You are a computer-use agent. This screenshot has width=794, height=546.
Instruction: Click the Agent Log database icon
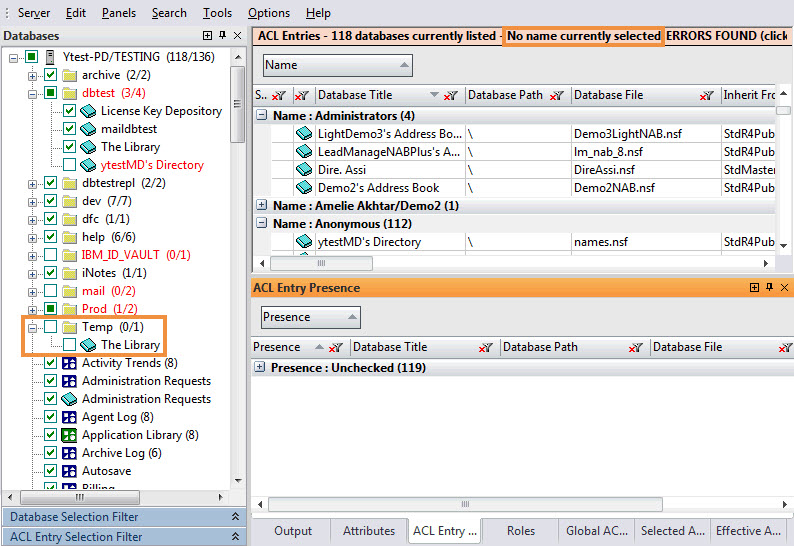[70, 417]
